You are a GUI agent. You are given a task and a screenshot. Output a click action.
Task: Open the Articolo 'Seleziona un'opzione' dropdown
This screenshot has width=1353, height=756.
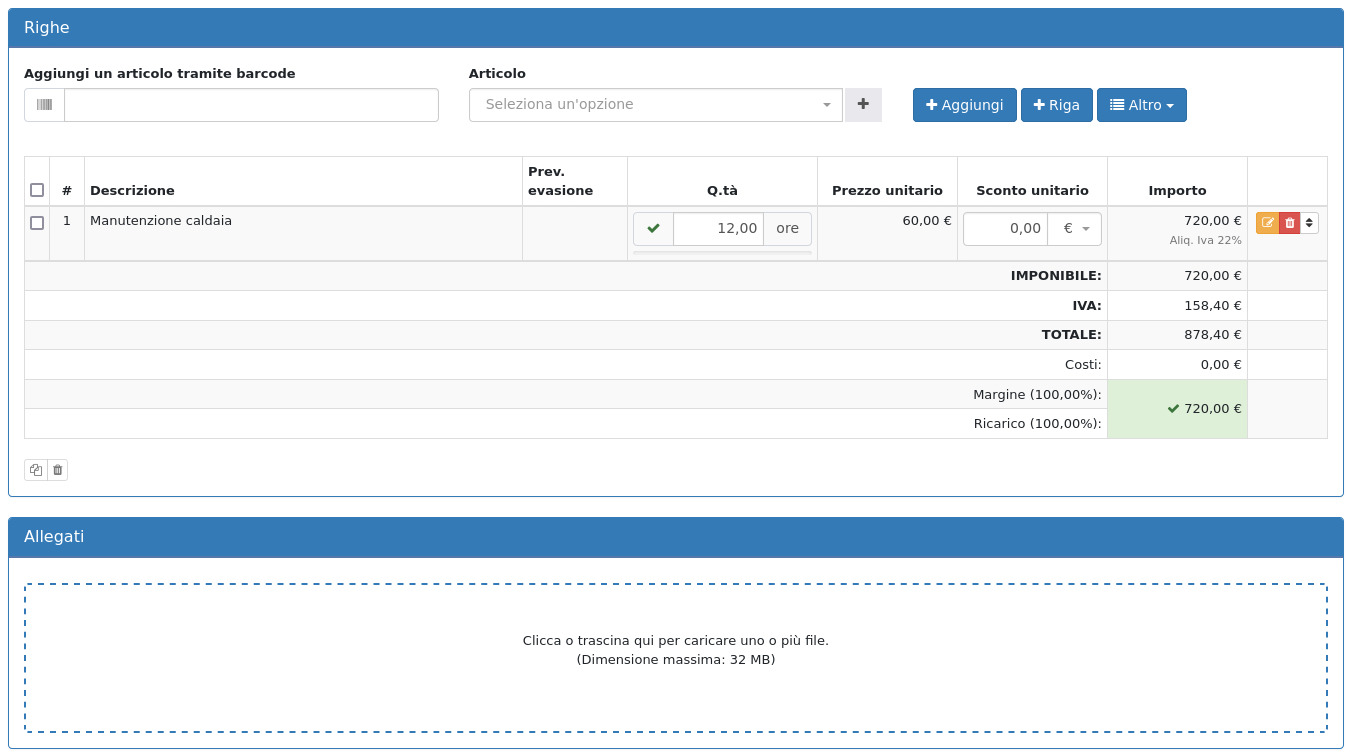(x=655, y=105)
